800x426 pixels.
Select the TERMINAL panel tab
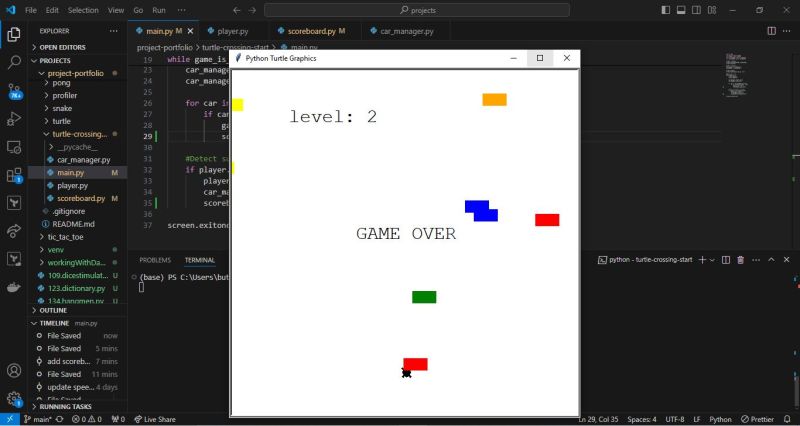199,260
